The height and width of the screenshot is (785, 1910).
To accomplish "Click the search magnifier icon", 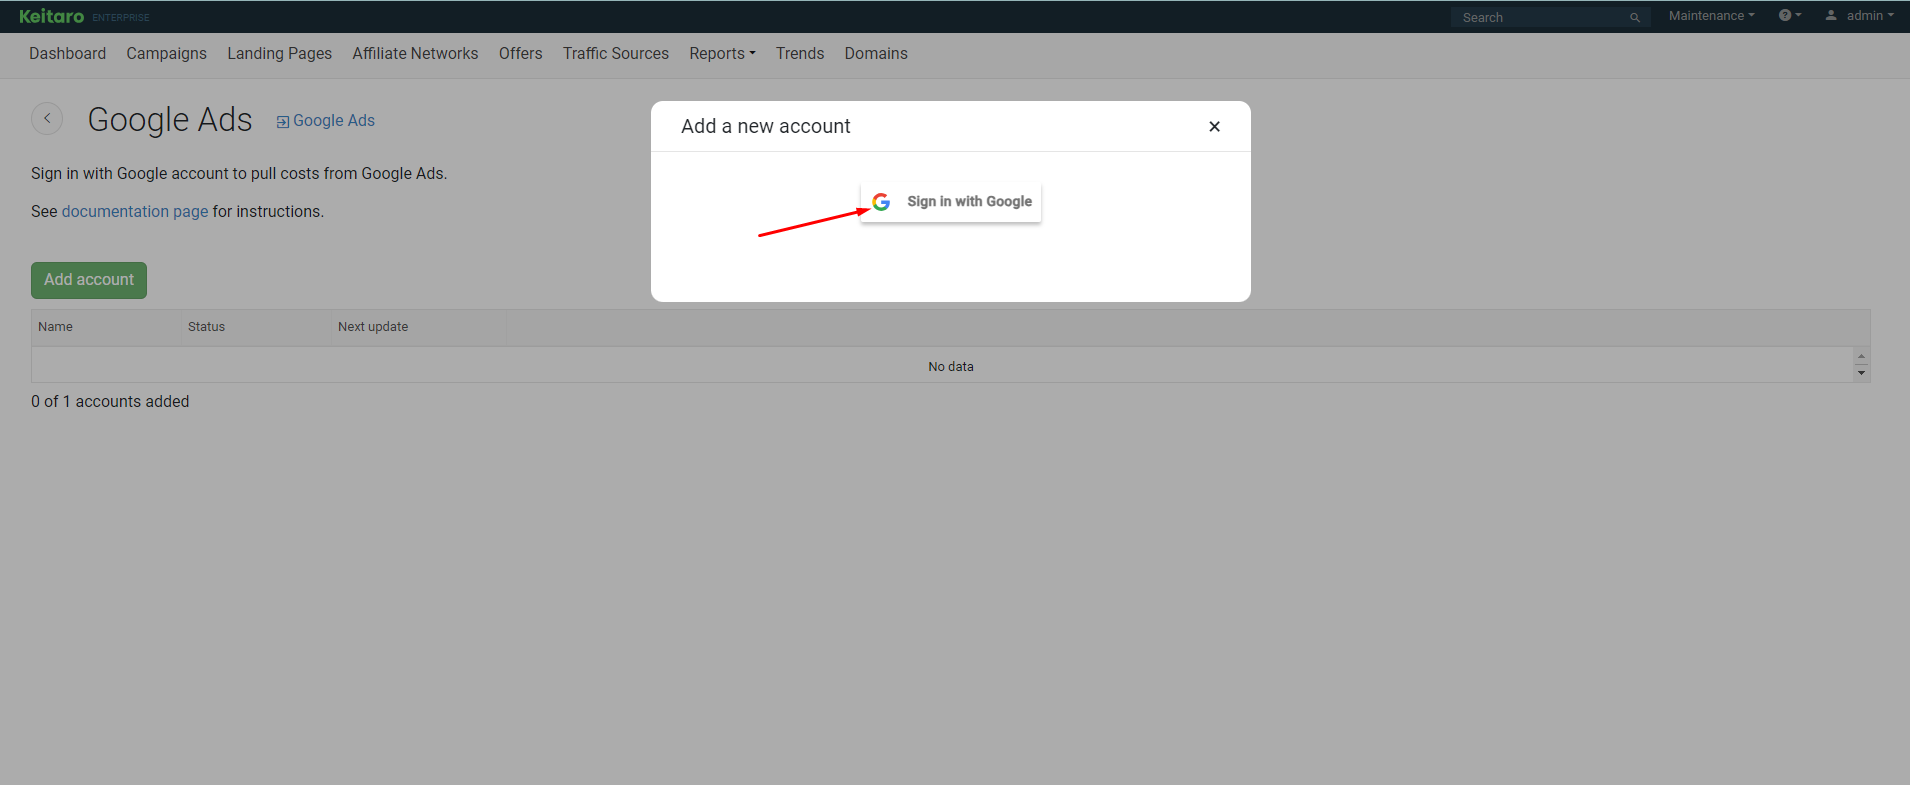I will point(1635,18).
